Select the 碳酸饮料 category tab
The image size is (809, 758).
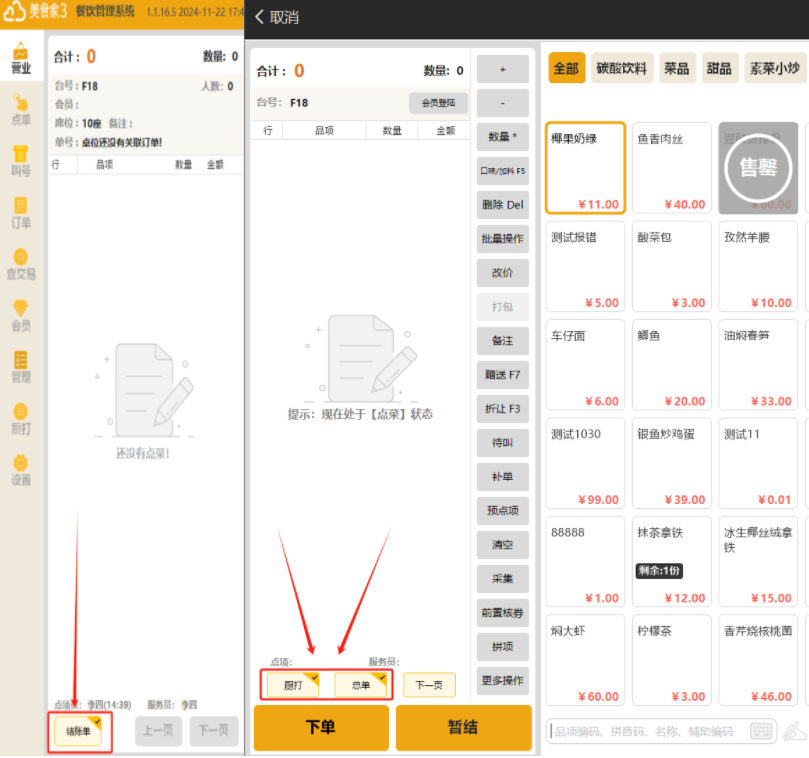click(x=622, y=68)
